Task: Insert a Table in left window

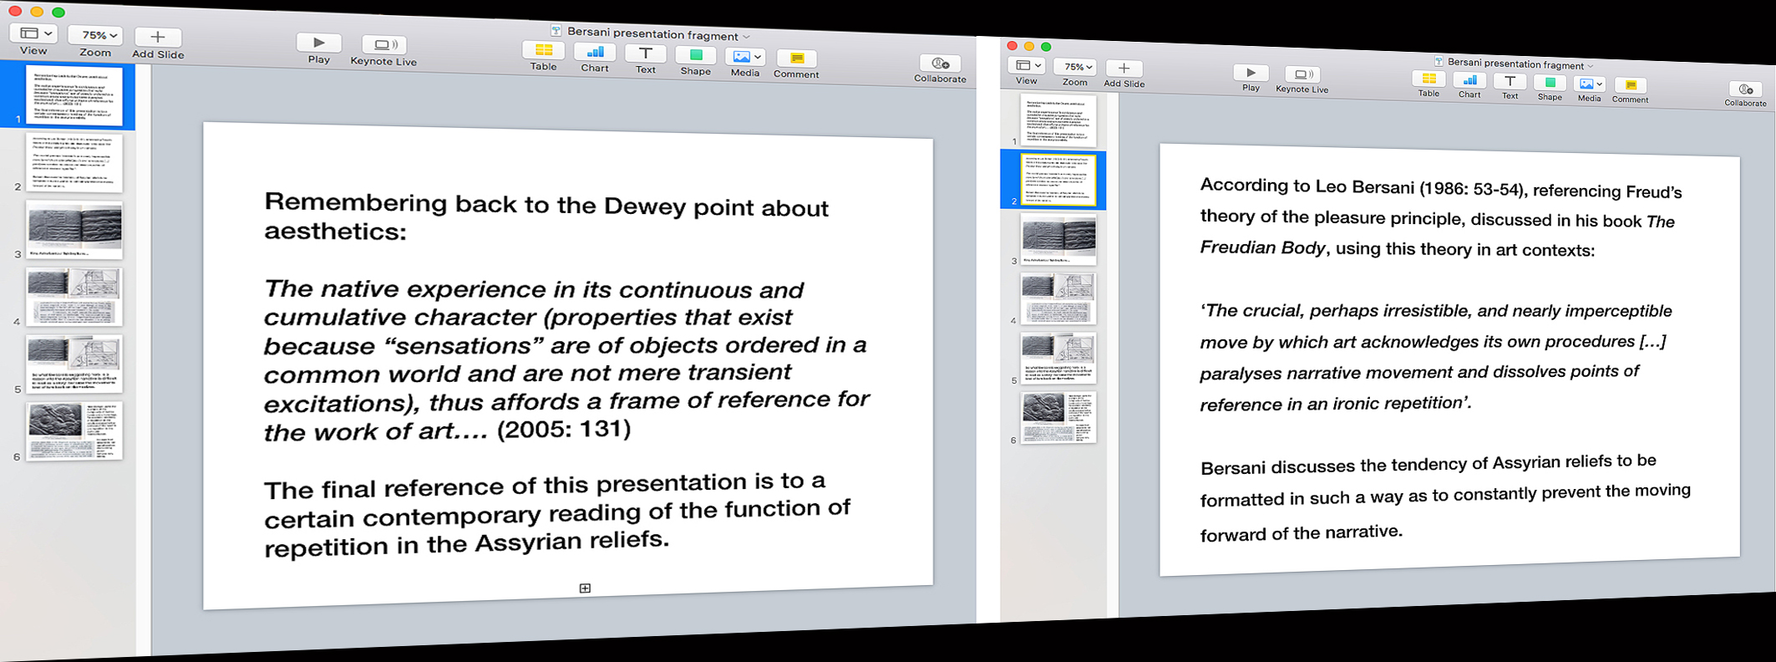Action: [543, 50]
